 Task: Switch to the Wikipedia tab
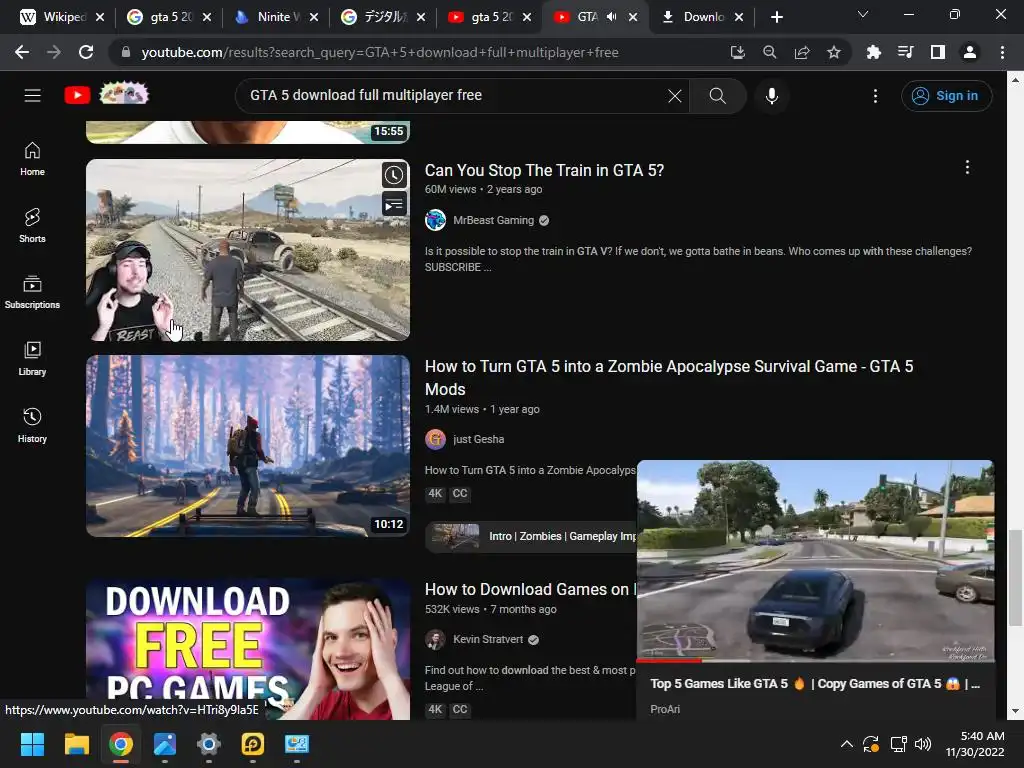tap(54, 17)
